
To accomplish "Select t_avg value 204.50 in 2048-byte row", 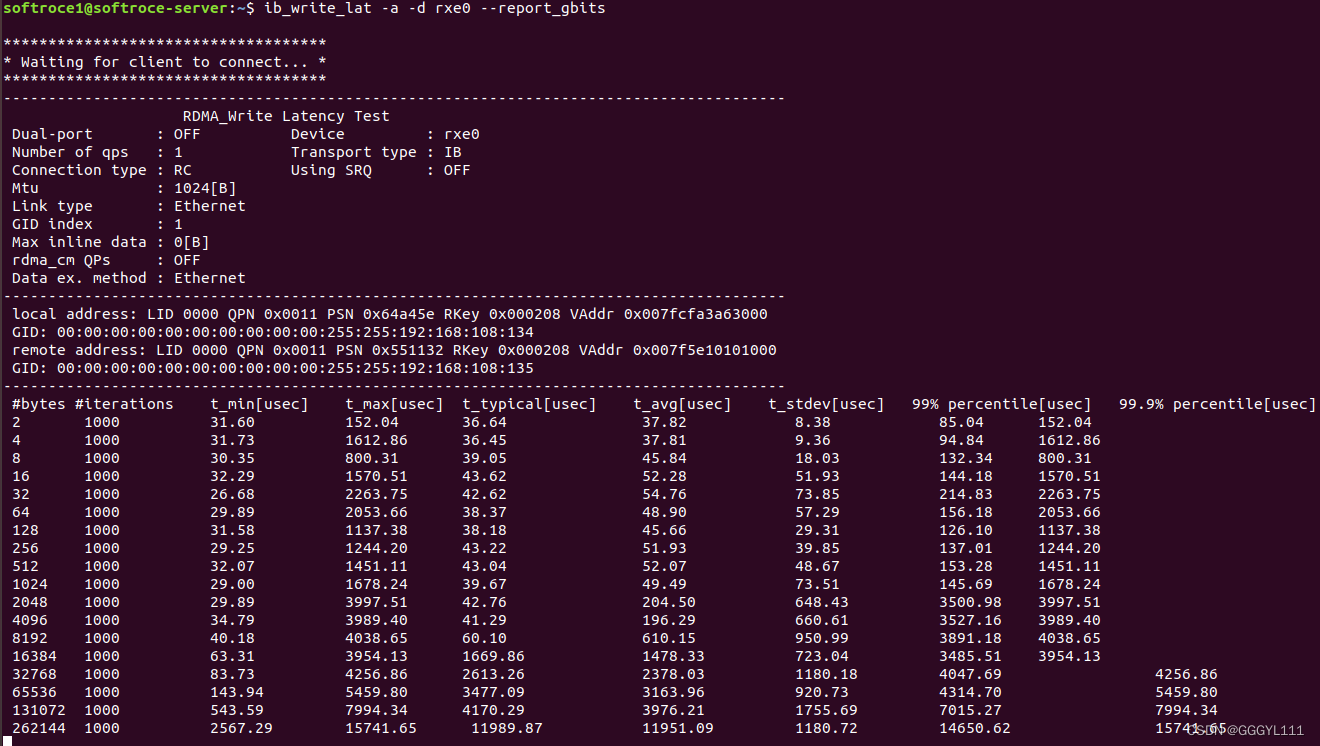I will click(x=669, y=602).
